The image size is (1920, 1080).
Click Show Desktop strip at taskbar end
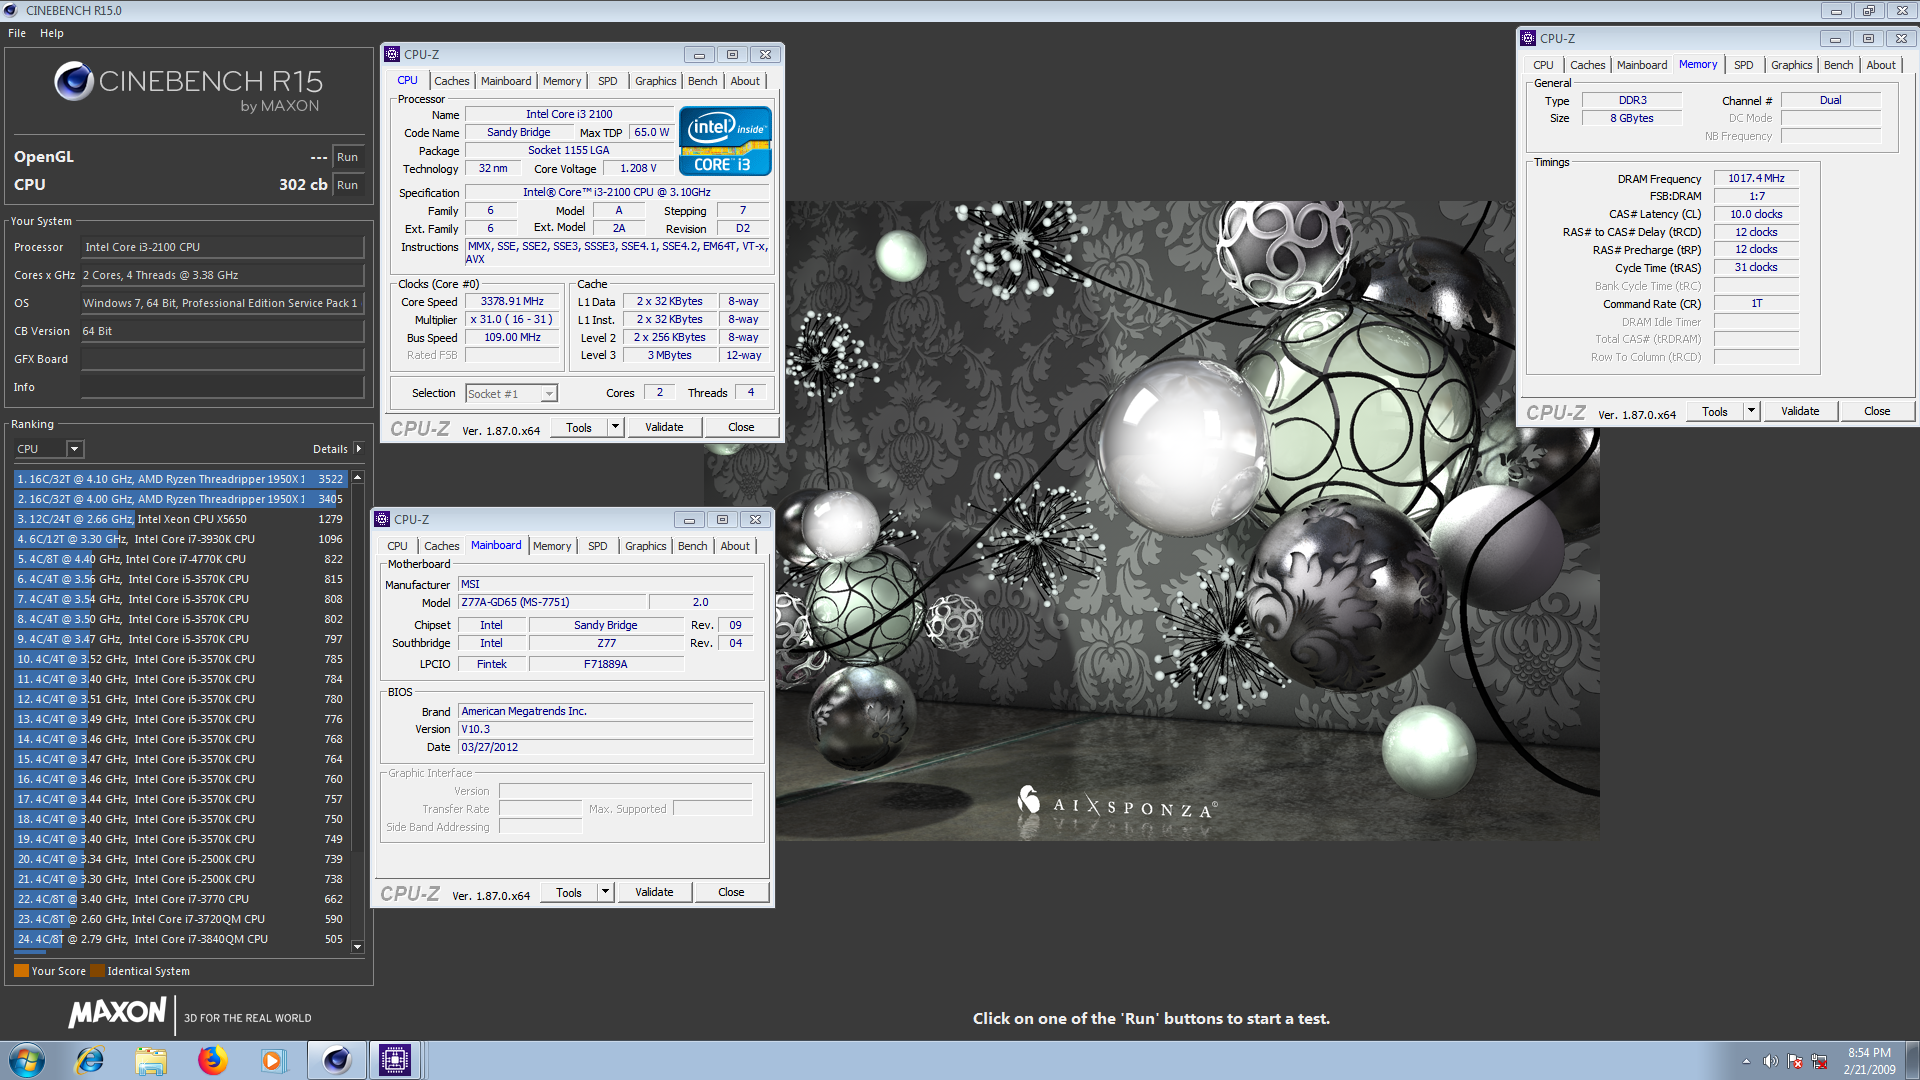tap(1912, 1061)
